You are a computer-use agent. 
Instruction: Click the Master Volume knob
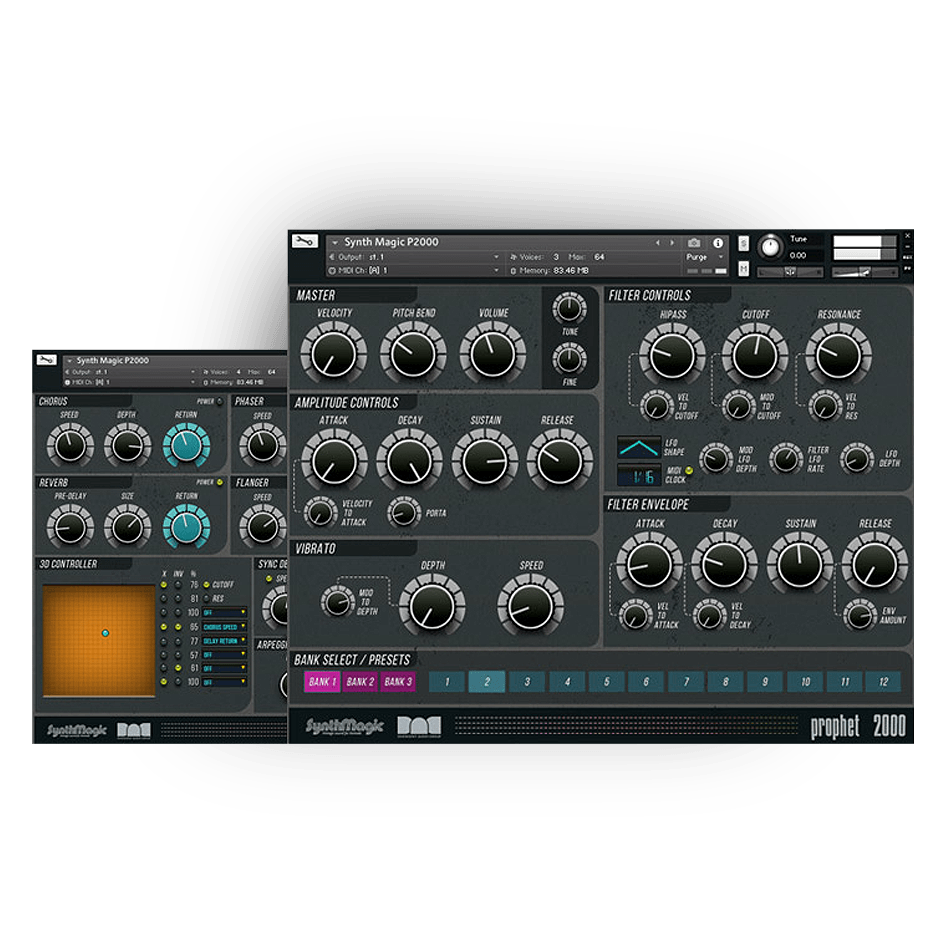[493, 353]
